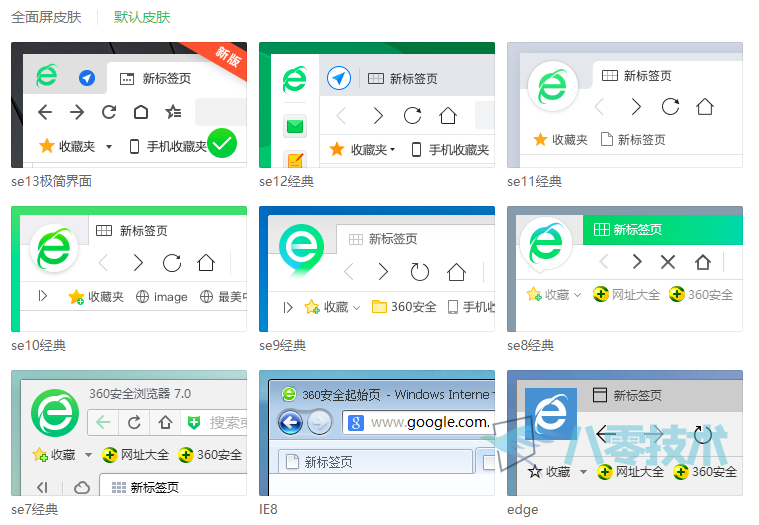Click 手机收藏夹 in the se12经典 preview

[x=450, y=150]
